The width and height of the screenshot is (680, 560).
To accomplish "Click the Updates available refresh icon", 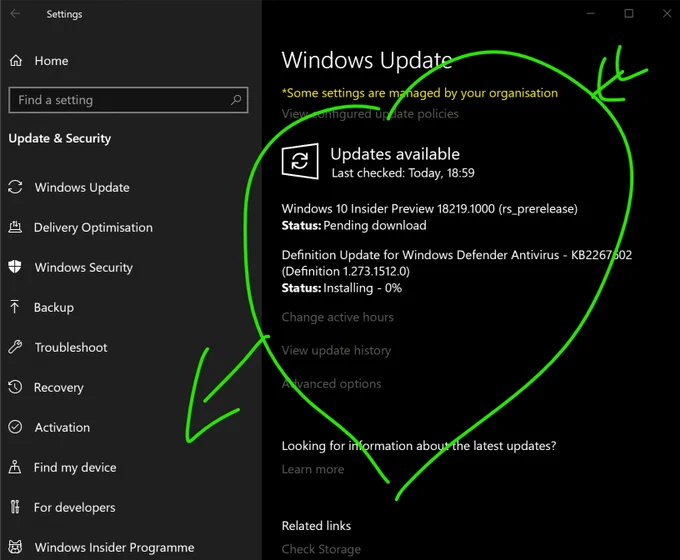I will [x=300, y=161].
